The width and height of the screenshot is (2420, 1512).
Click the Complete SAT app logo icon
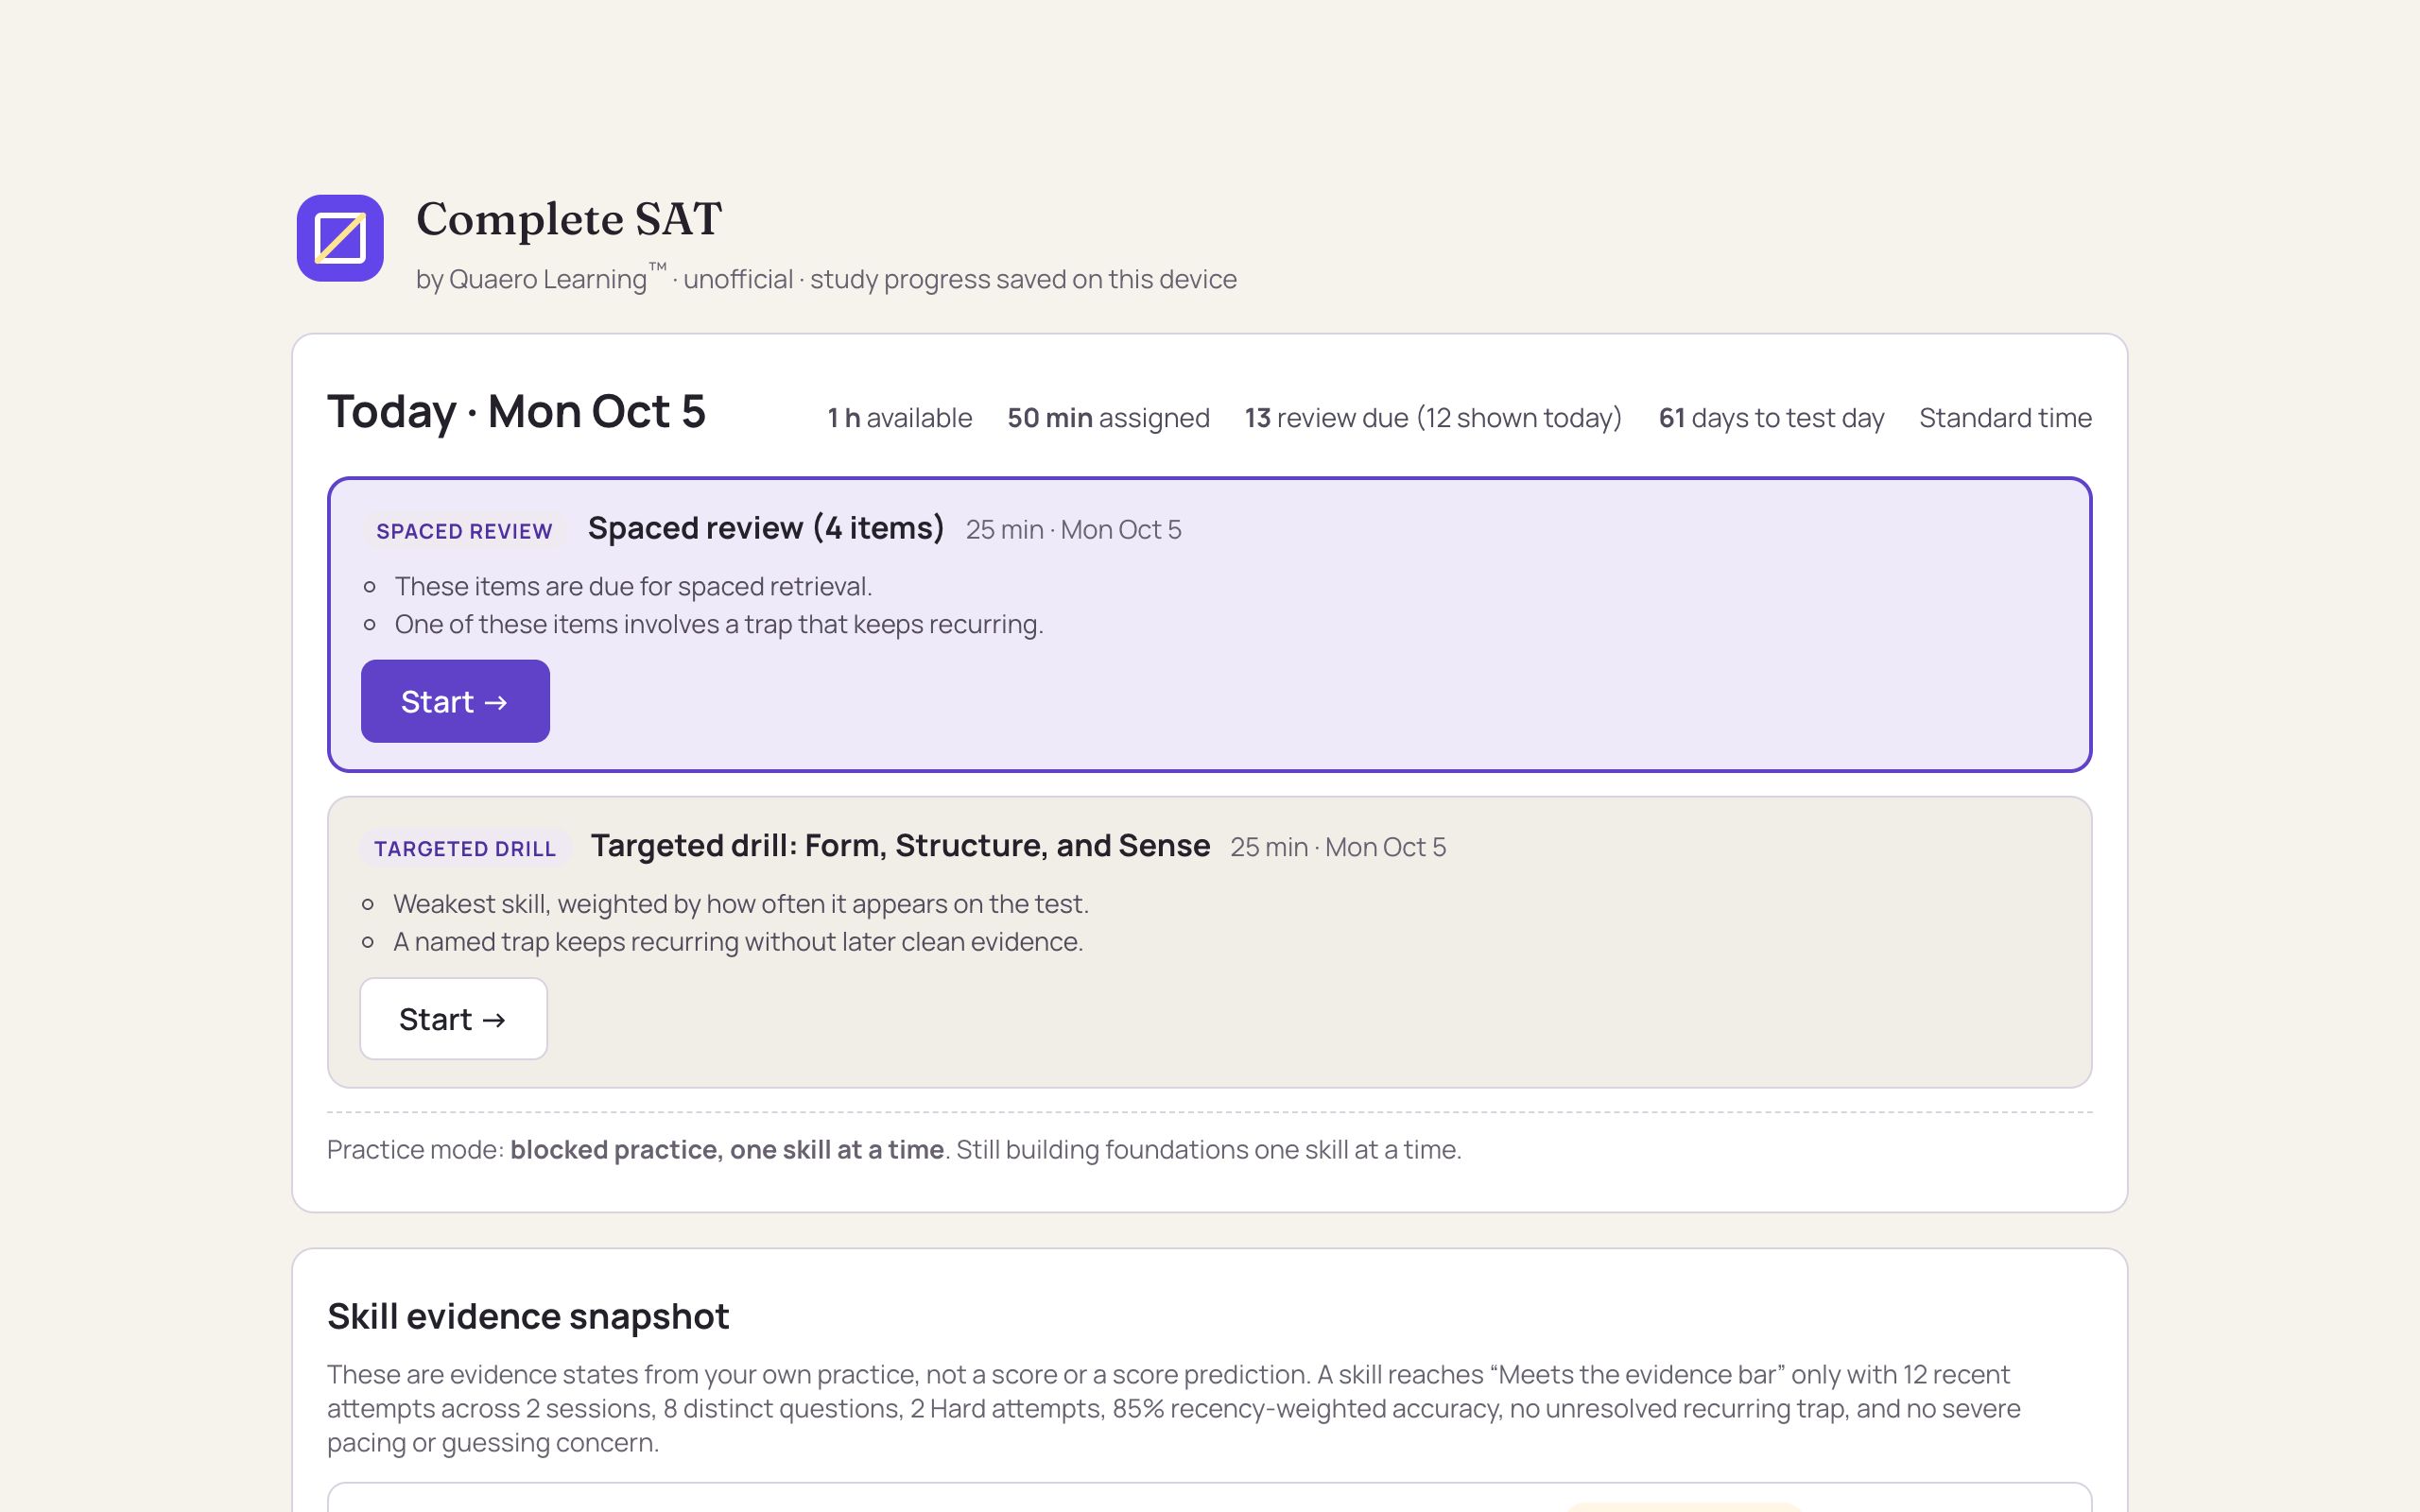click(340, 238)
